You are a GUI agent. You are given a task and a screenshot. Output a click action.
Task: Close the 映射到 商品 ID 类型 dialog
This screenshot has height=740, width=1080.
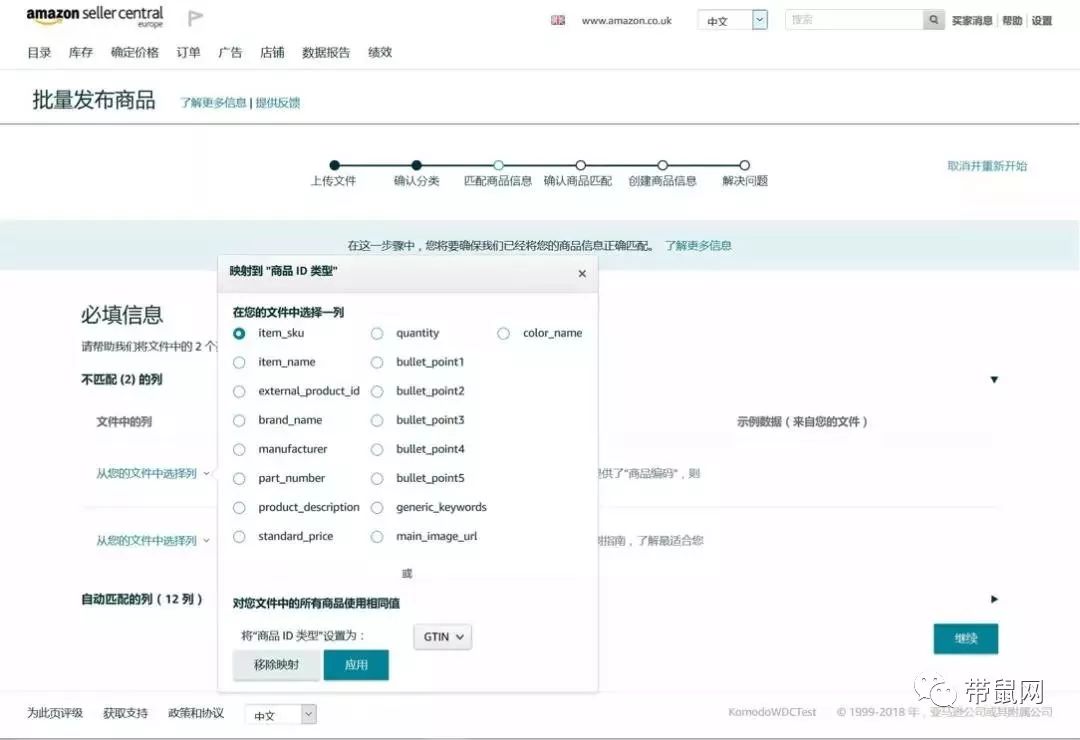[582, 274]
